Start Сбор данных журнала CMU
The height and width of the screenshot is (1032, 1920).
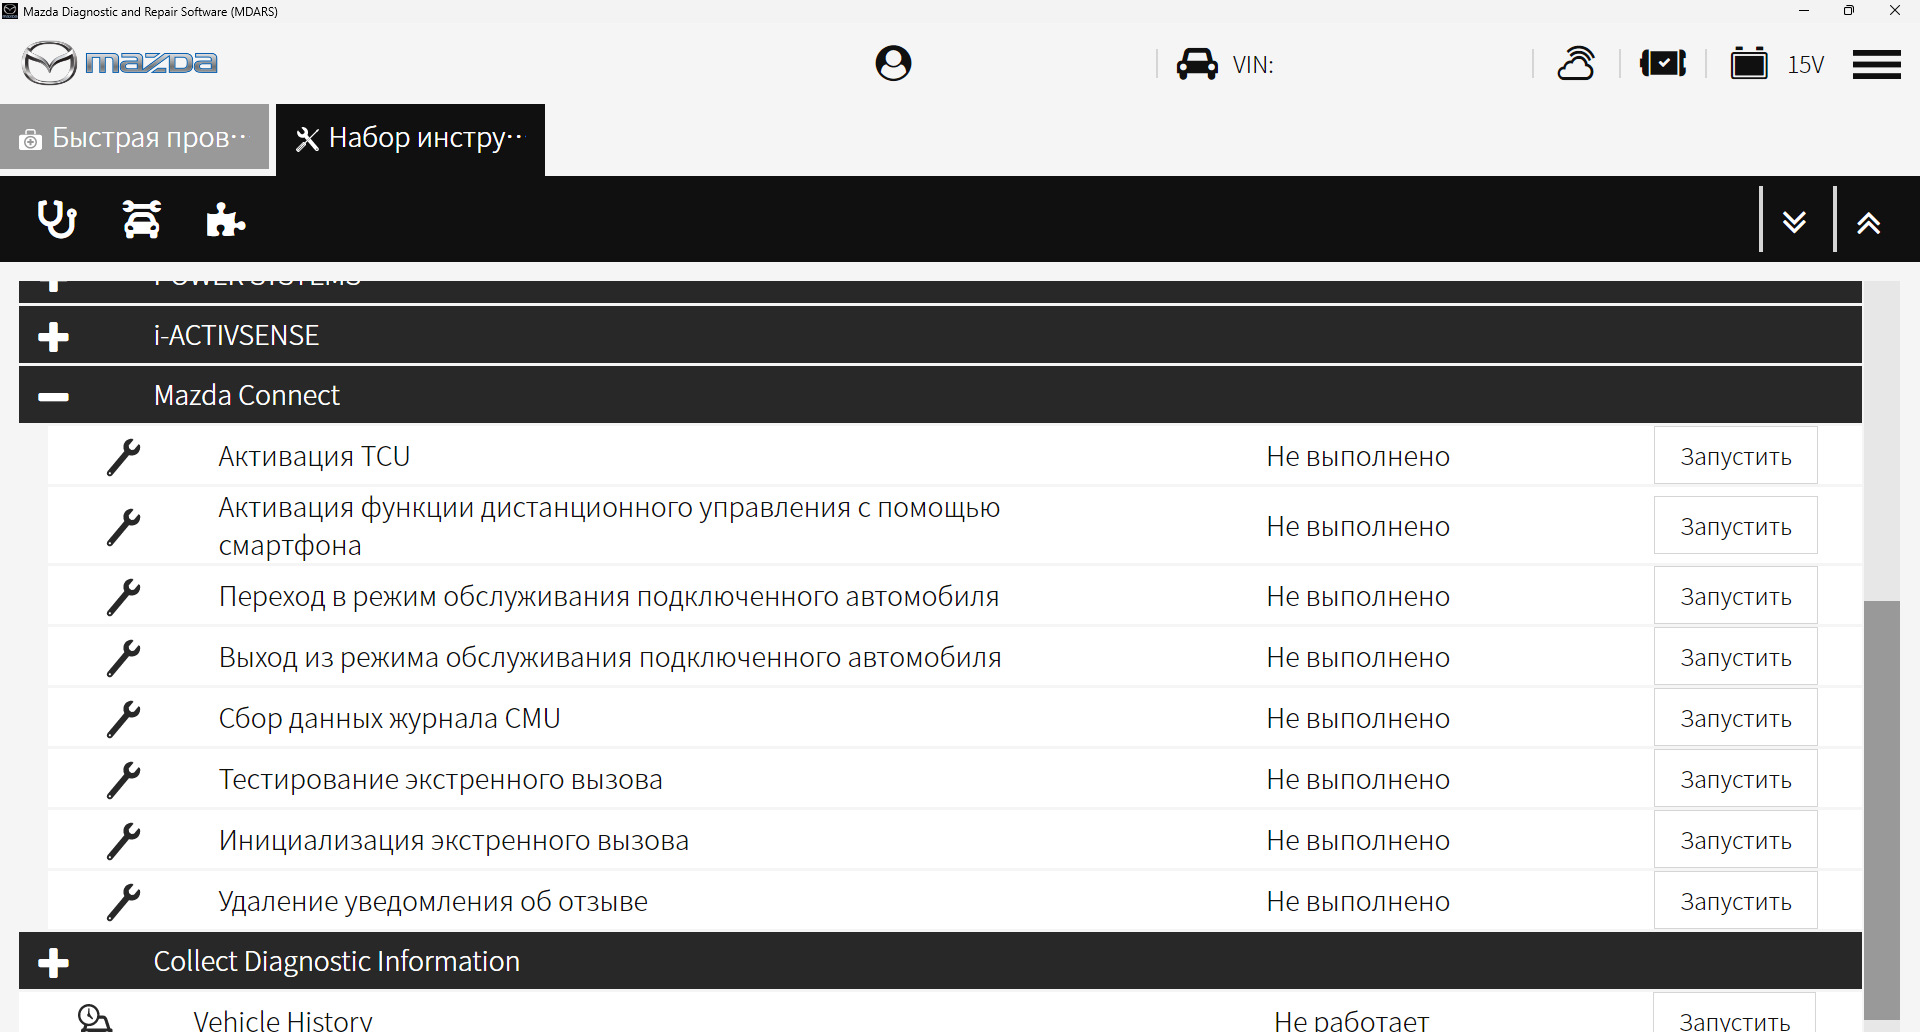pyautogui.click(x=1735, y=718)
